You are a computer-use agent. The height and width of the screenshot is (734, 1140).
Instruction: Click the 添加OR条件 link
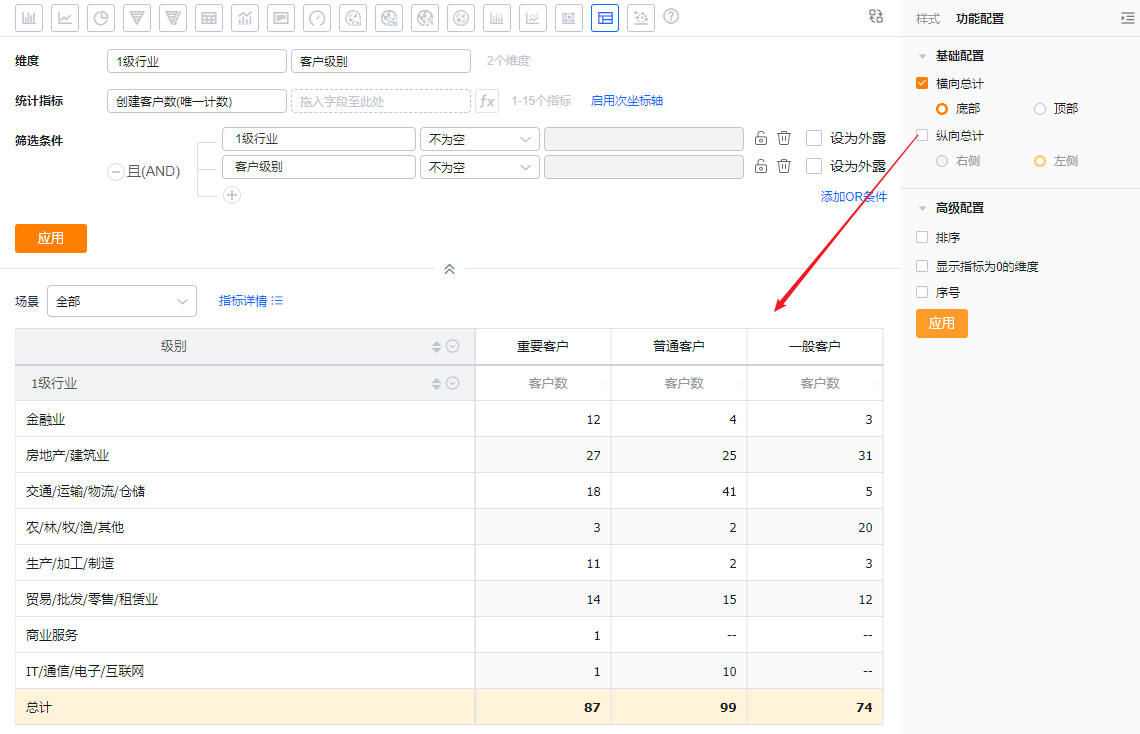[853, 197]
